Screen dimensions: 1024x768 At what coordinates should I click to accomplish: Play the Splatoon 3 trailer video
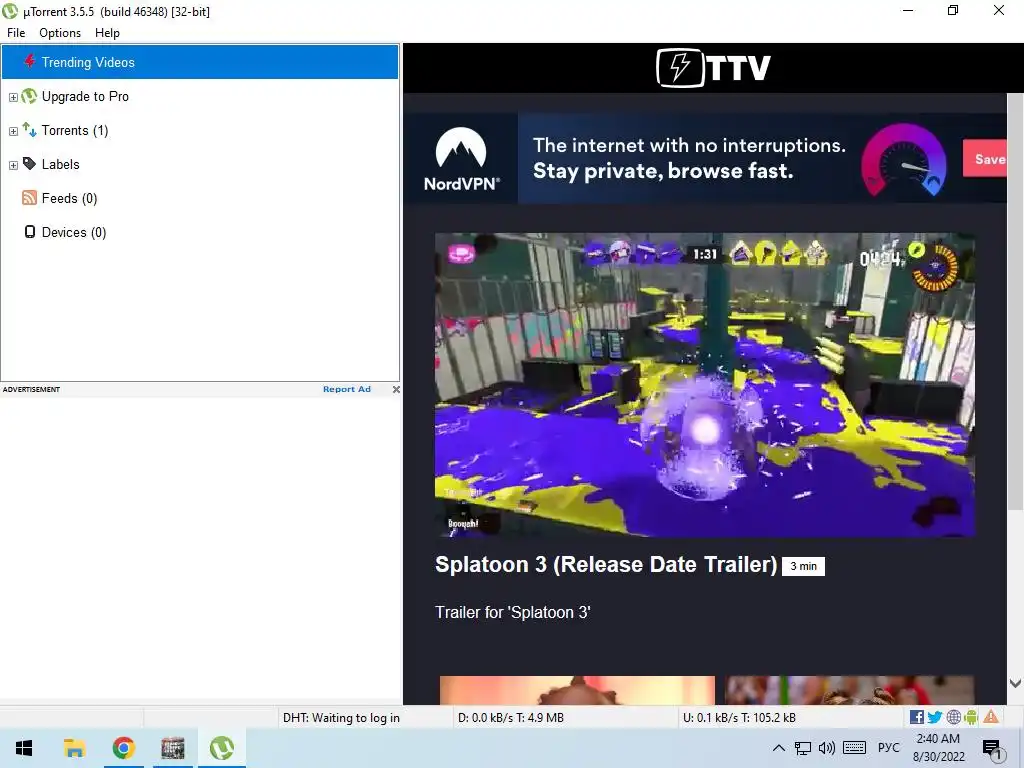click(x=705, y=385)
